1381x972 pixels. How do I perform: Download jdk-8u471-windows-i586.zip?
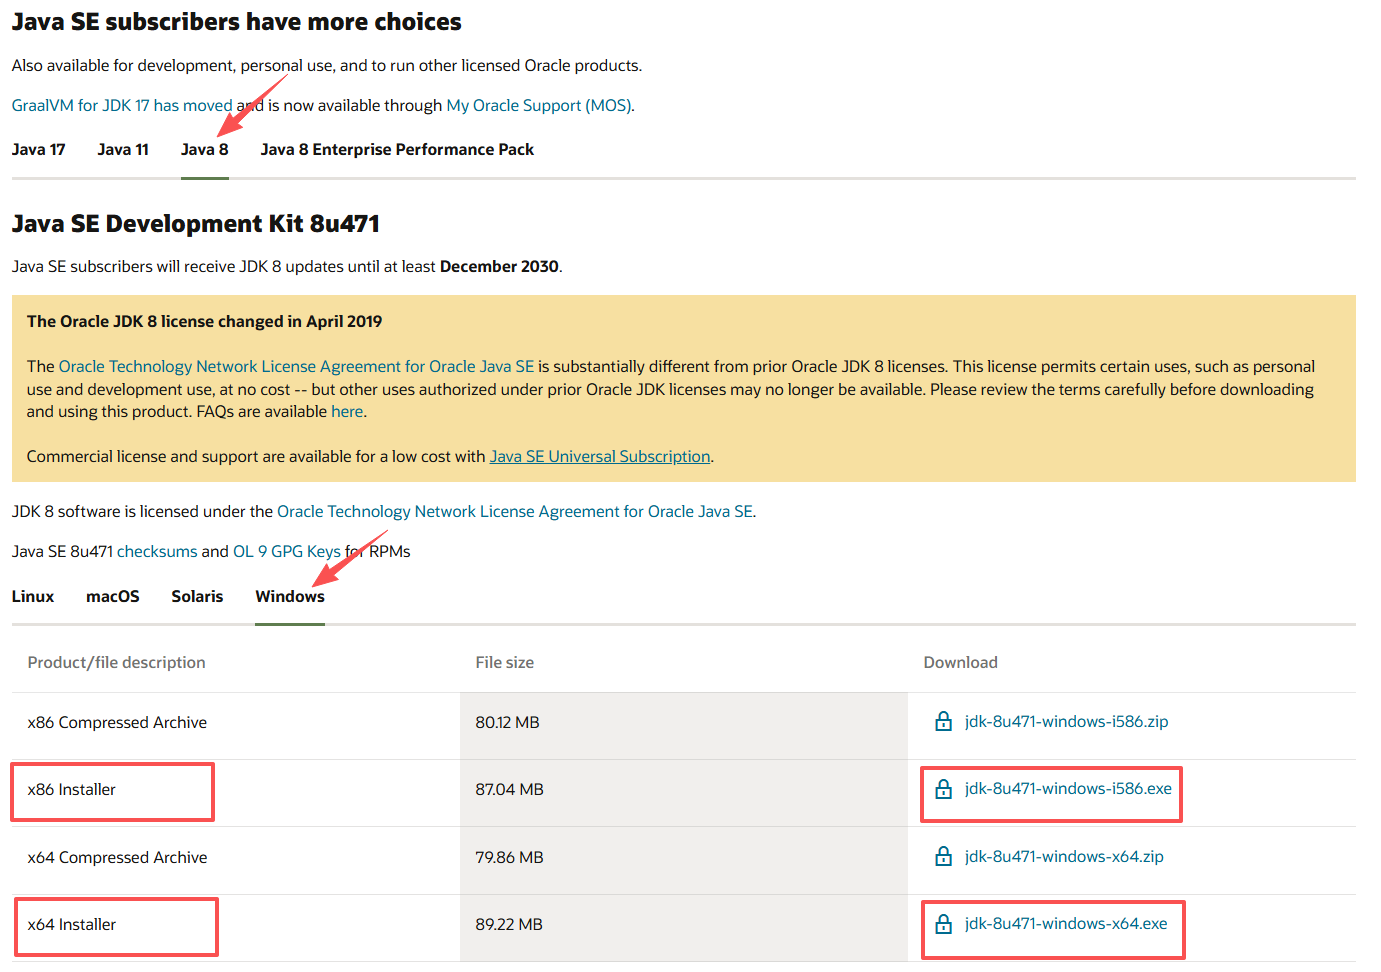1066,721
